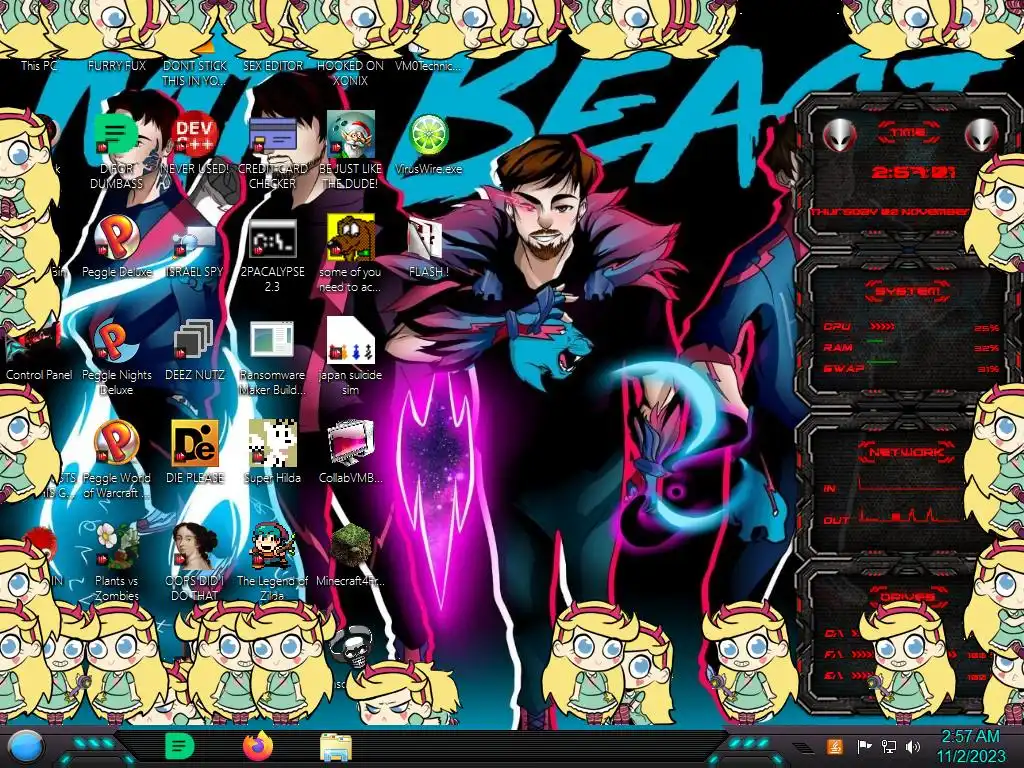Open the NEVER USED! Dev-C++ shortcut

tap(195, 136)
